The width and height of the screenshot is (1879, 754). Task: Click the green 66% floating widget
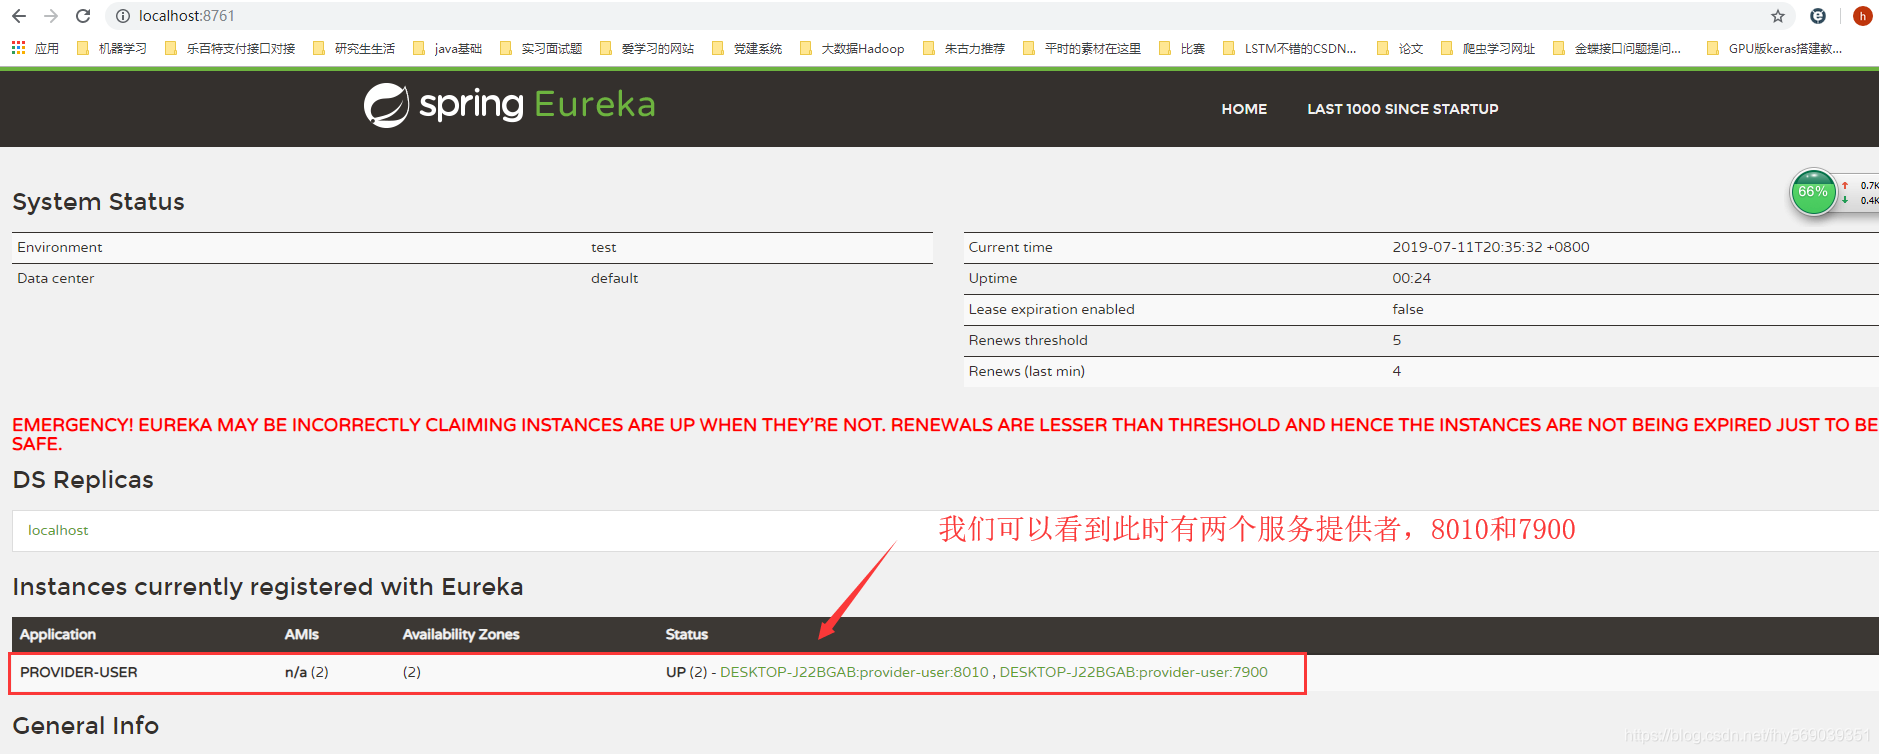click(x=1813, y=192)
